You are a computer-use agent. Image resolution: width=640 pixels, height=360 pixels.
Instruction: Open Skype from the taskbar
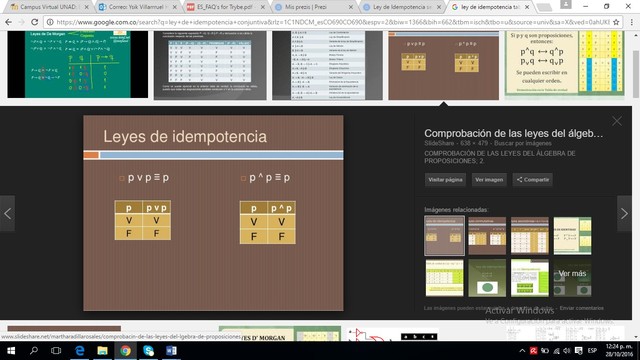[149, 351]
